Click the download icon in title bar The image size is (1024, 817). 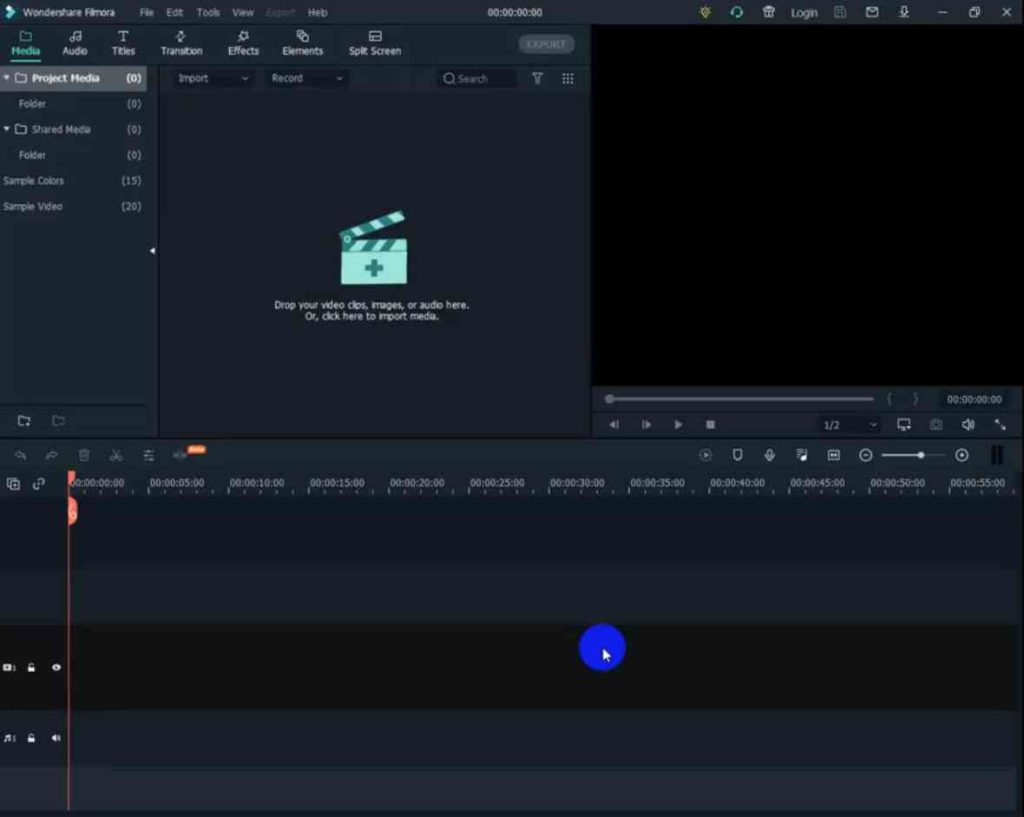(x=904, y=12)
